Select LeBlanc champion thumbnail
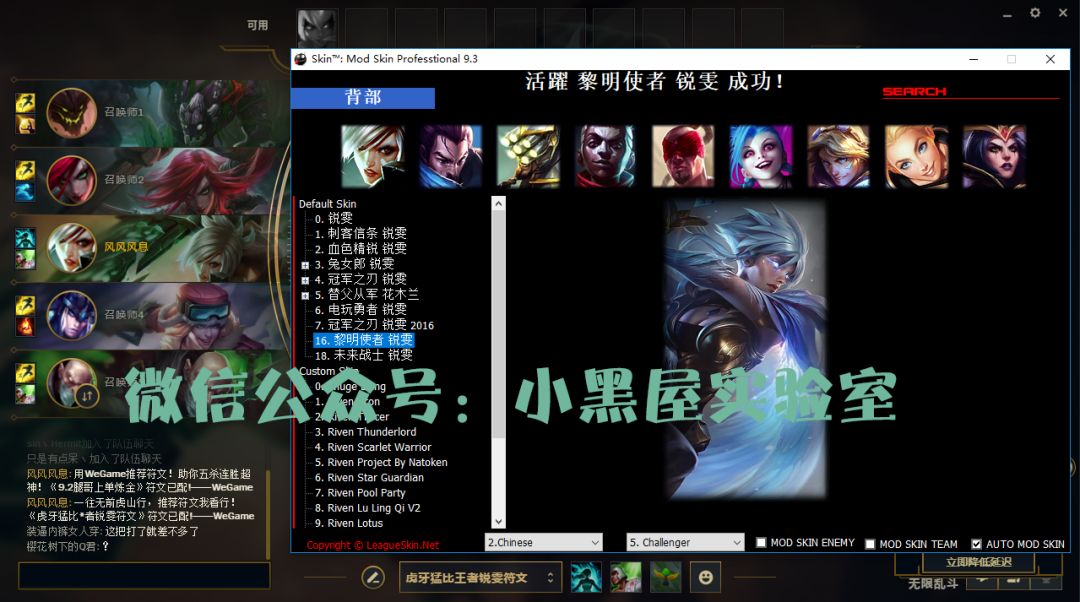 [994, 156]
